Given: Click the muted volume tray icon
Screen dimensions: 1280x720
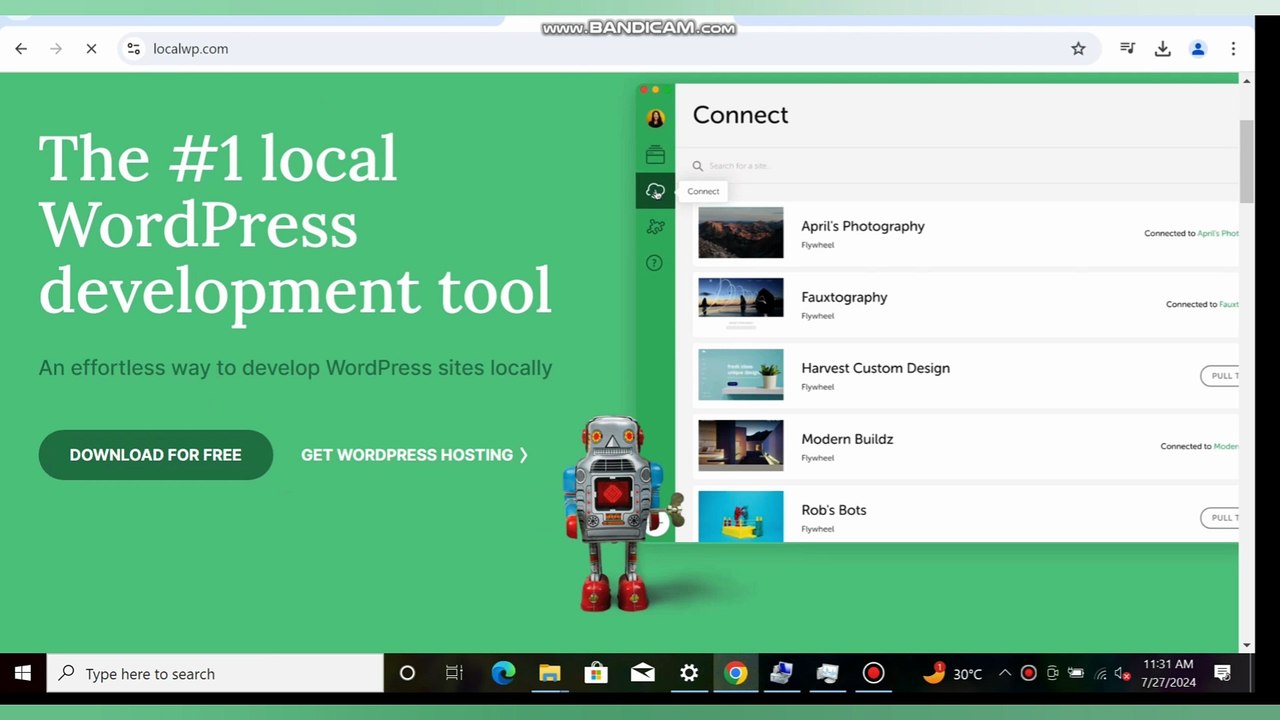Looking at the screenshot, I should 1122,674.
